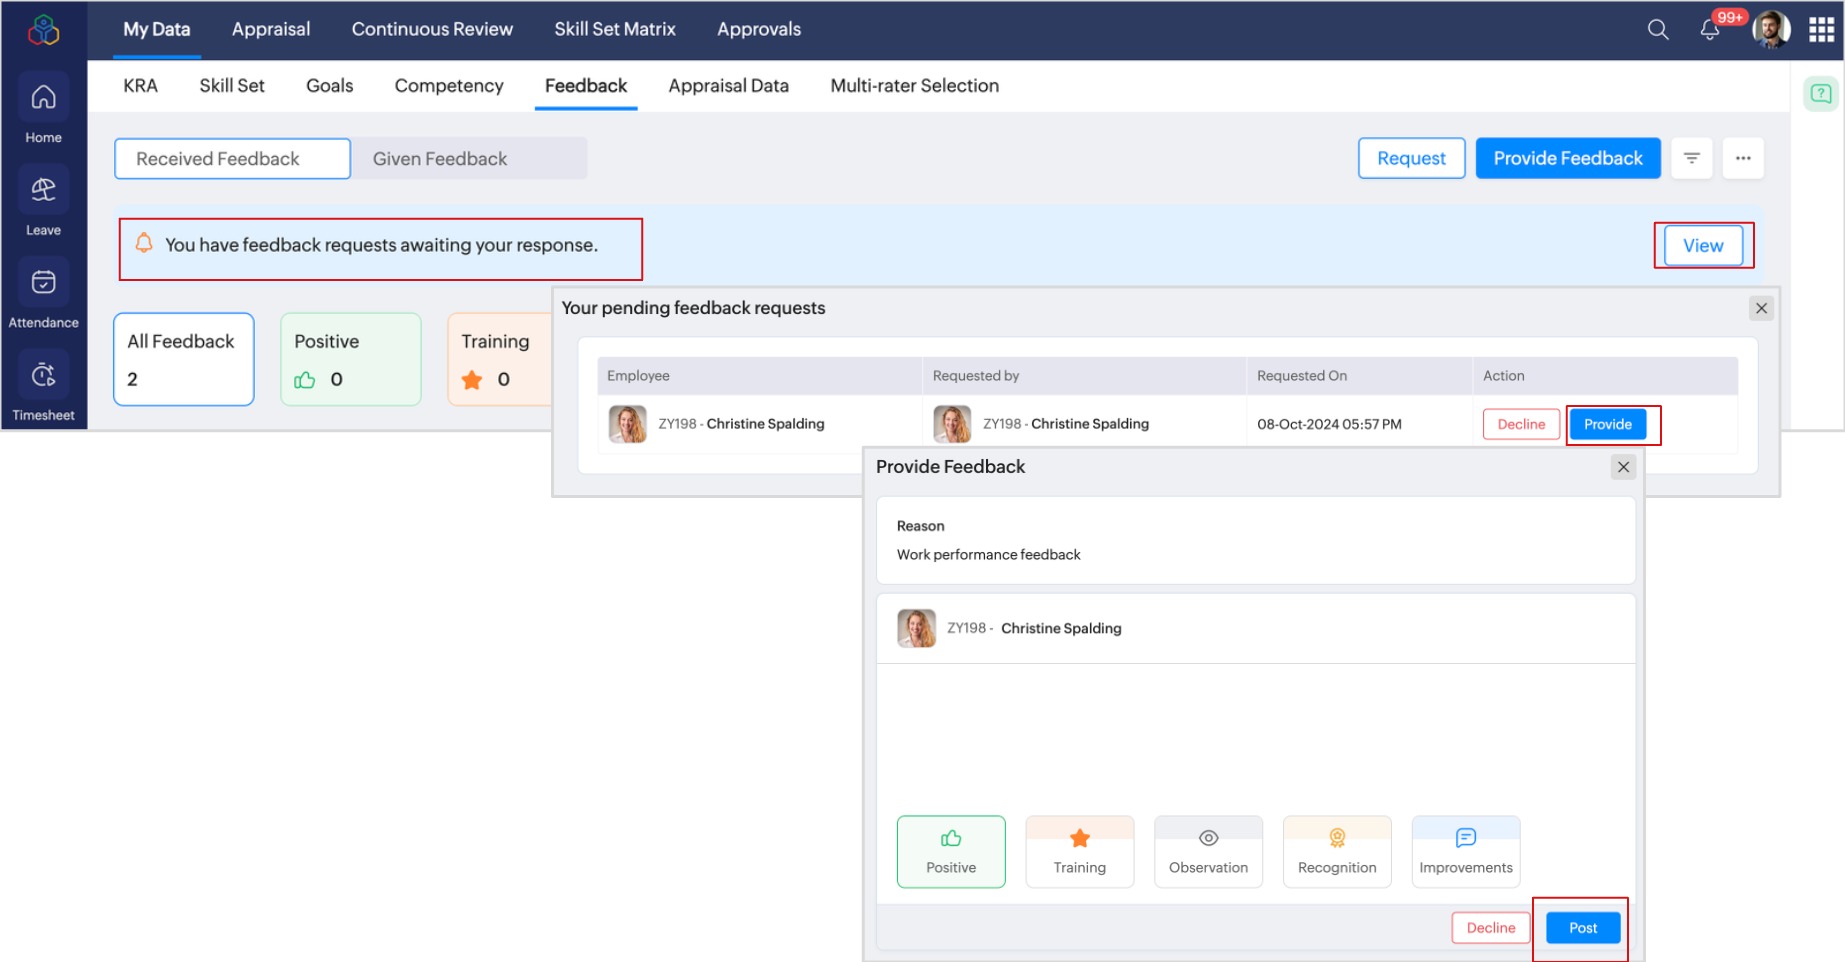Open the Goals sub-tab
The image size is (1845, 962).
pos(329,86)
